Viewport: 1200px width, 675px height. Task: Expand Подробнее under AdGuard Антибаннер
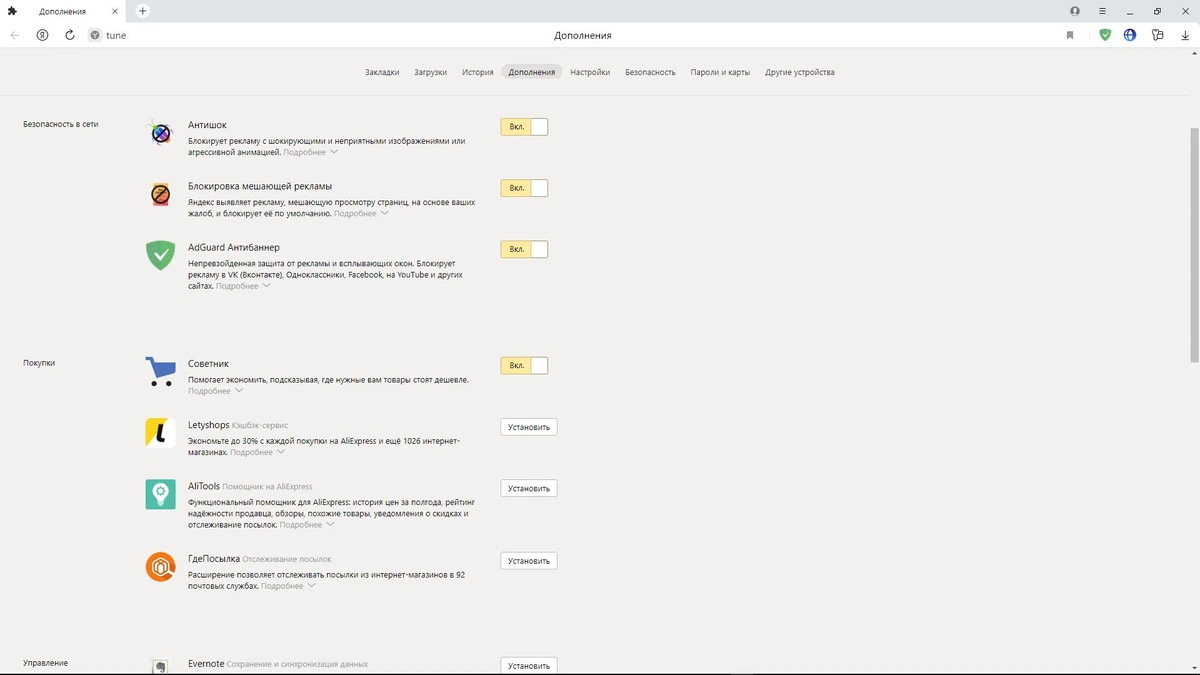pos(243,286)
